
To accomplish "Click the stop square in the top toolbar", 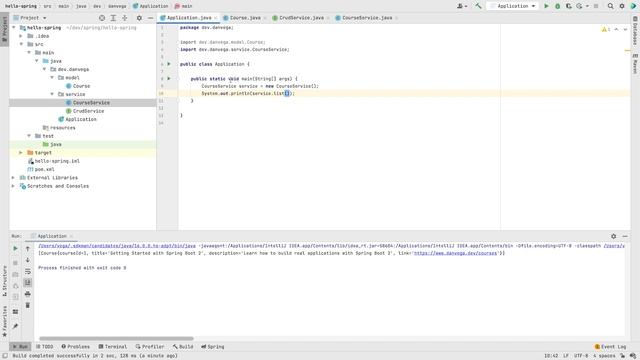I will [x=596, y=6].
